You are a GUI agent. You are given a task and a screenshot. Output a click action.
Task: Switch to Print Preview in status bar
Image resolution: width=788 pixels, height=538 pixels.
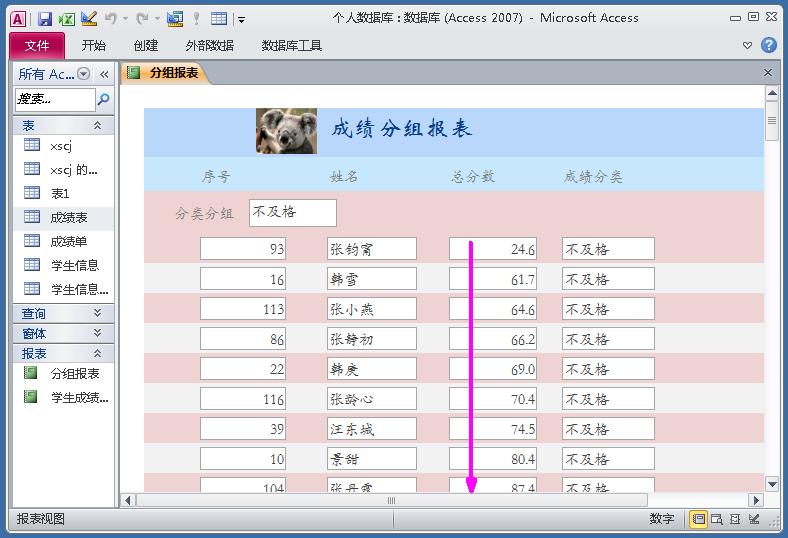(717, 519)
